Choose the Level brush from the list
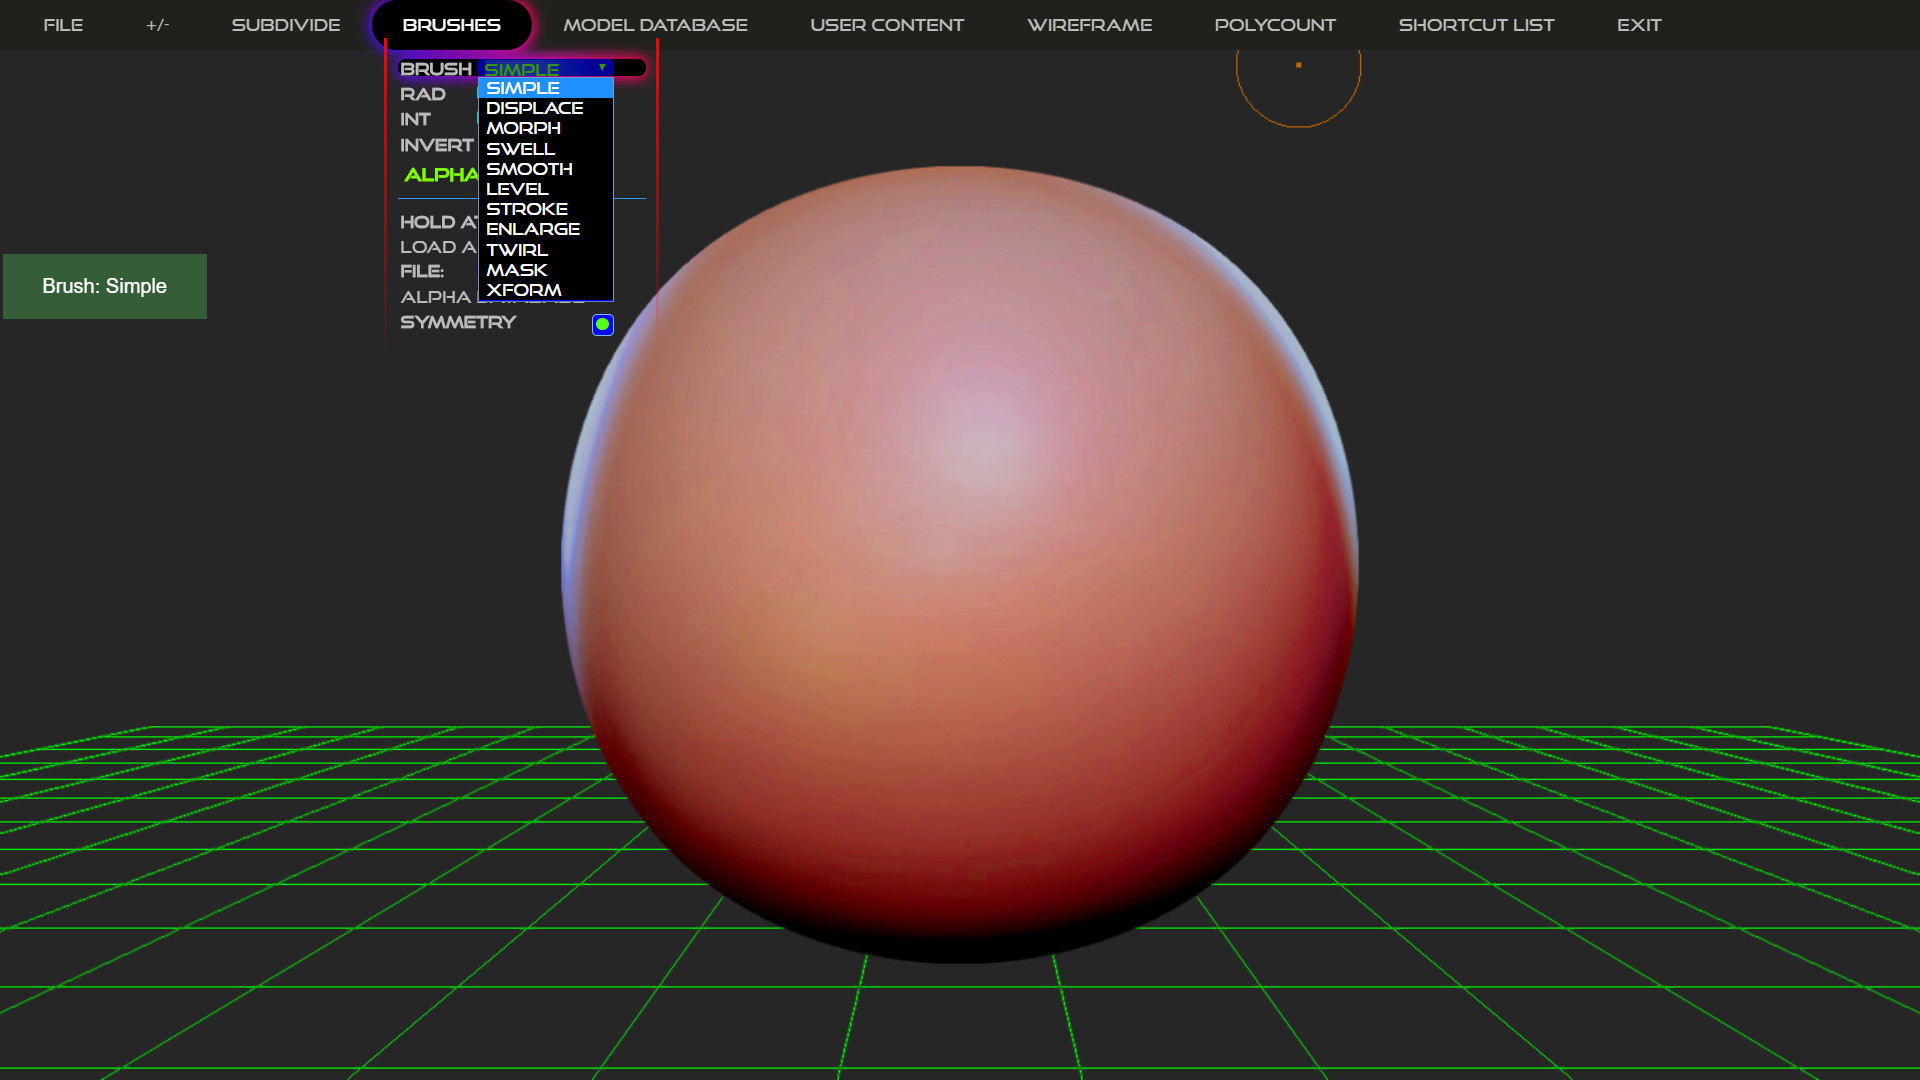 (x=515, y=189)
